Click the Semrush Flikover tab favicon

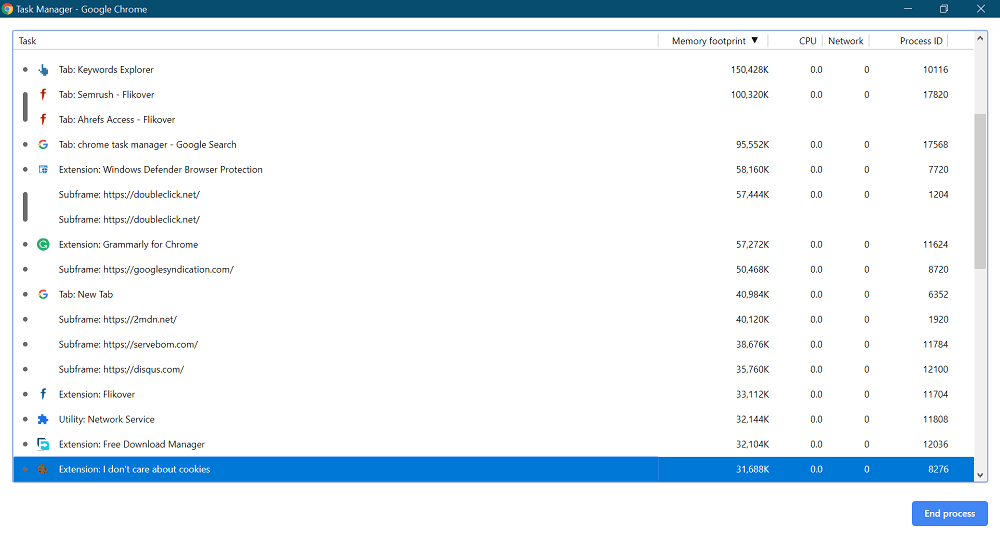click(x=43, y=94)
